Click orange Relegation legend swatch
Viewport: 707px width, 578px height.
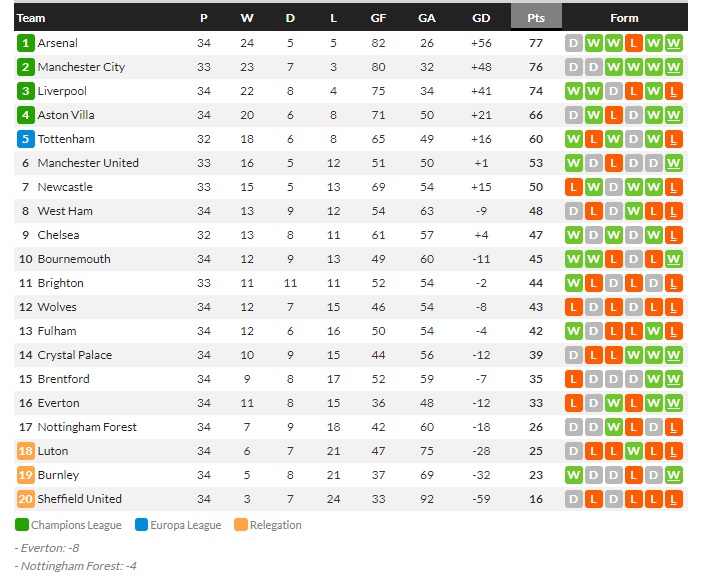[x=241, y=525]
